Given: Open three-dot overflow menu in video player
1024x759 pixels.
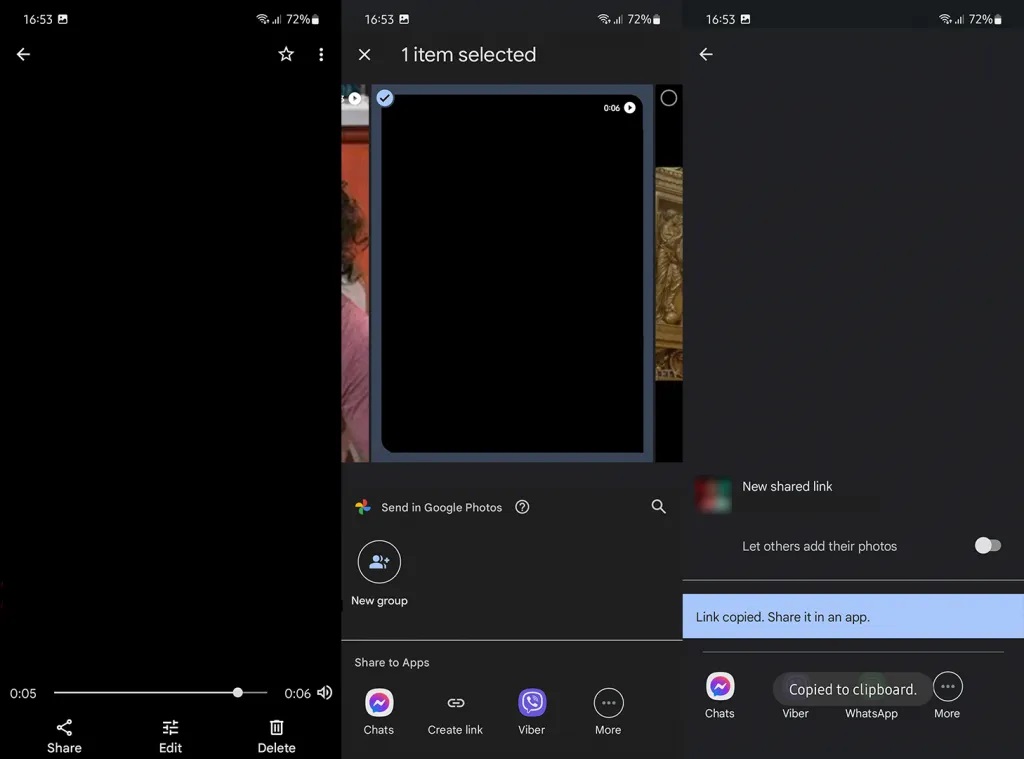Looking at the screenshot, I should click(321, 54).
